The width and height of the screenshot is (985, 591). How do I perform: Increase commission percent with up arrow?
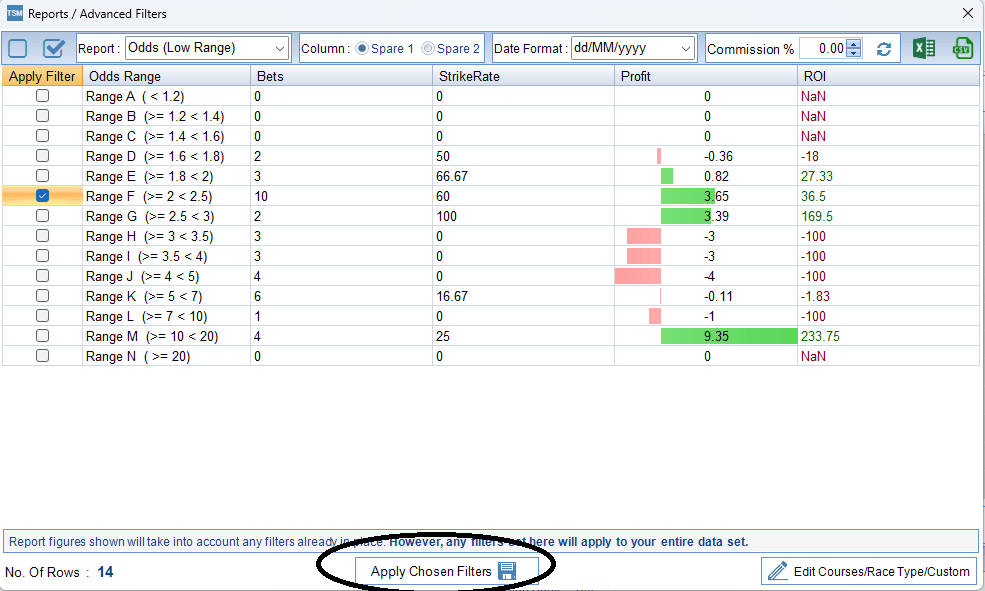(853, 43)
